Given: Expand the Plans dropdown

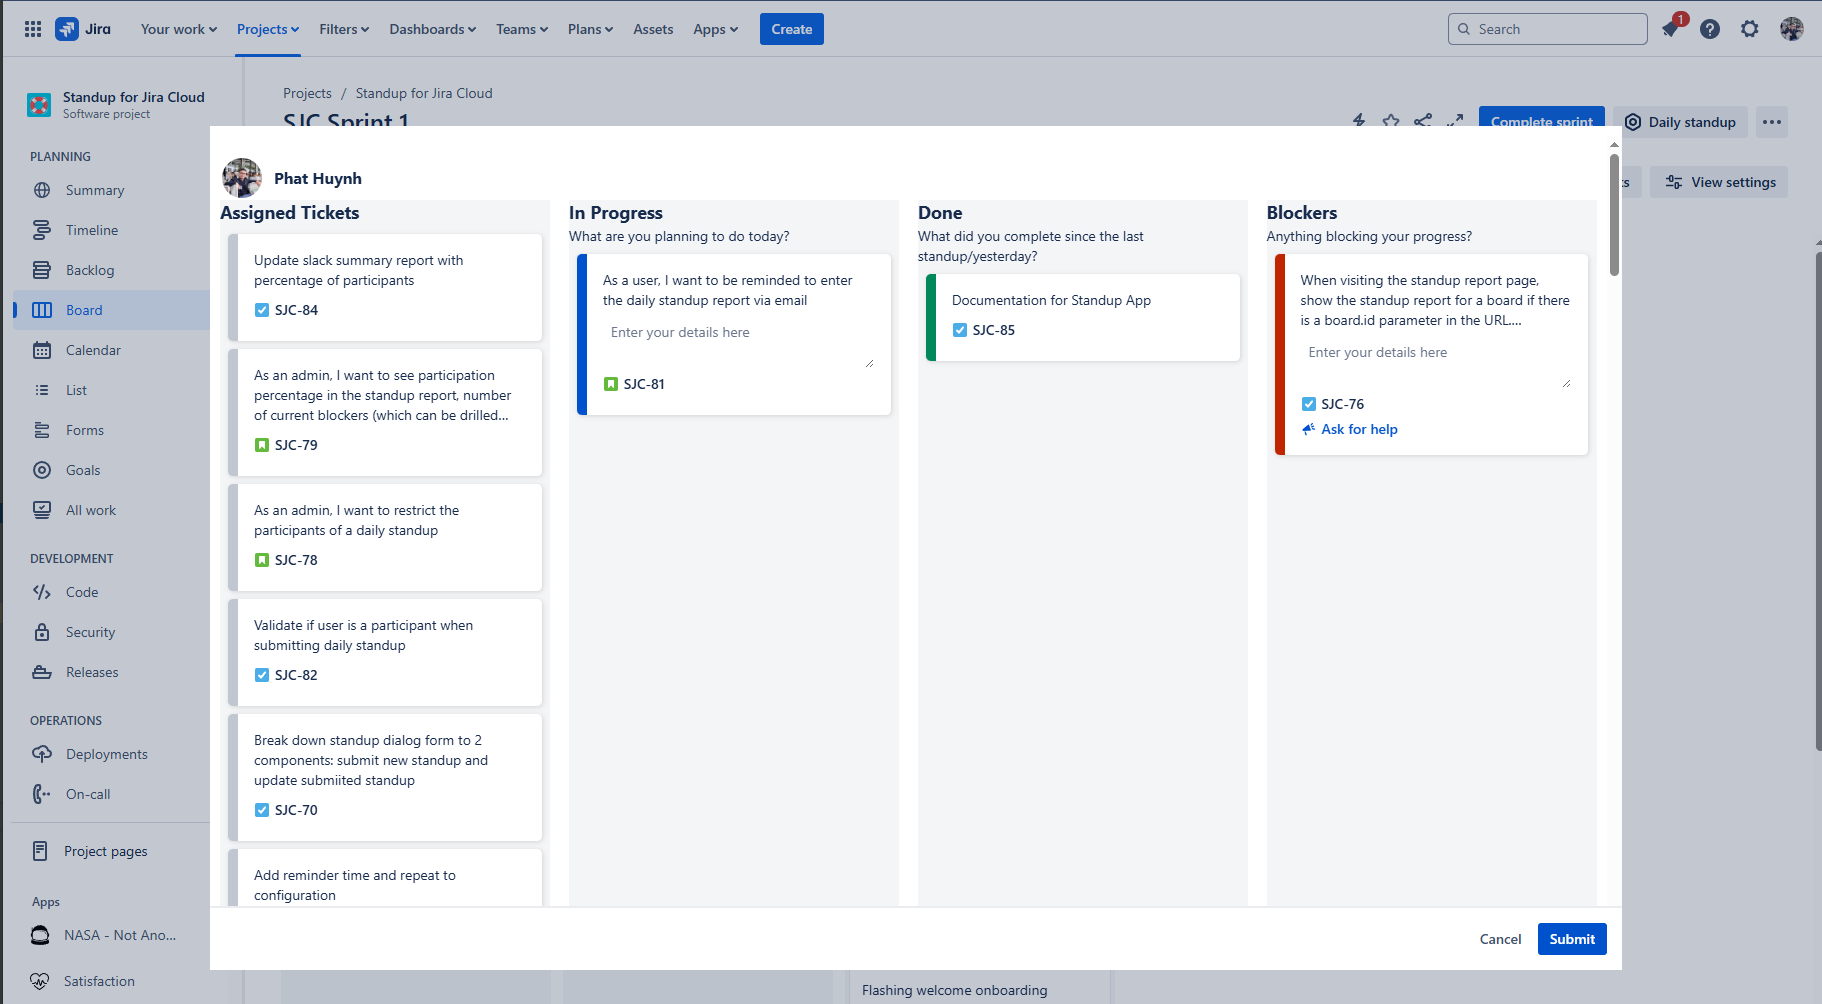Looking at the screenshot, I should [590, 29].
